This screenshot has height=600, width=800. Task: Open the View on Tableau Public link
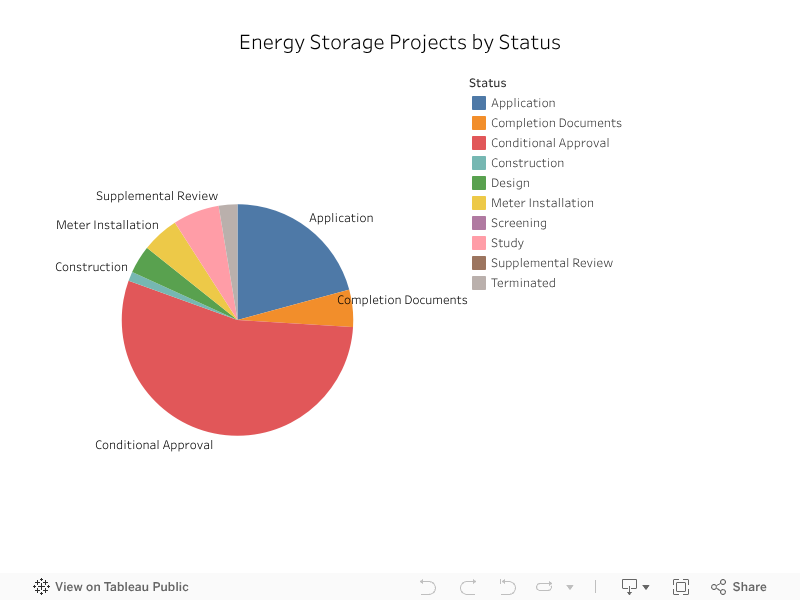point(120,587)
